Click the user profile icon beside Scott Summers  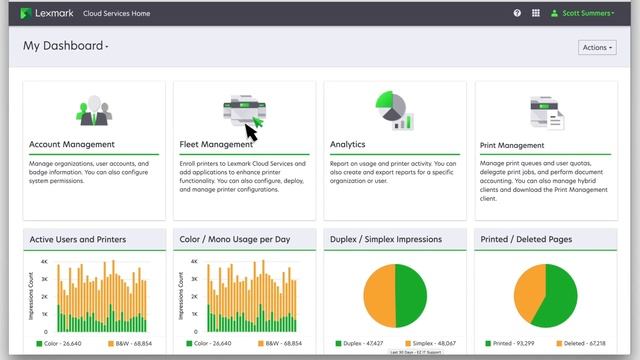pos(554,13)
